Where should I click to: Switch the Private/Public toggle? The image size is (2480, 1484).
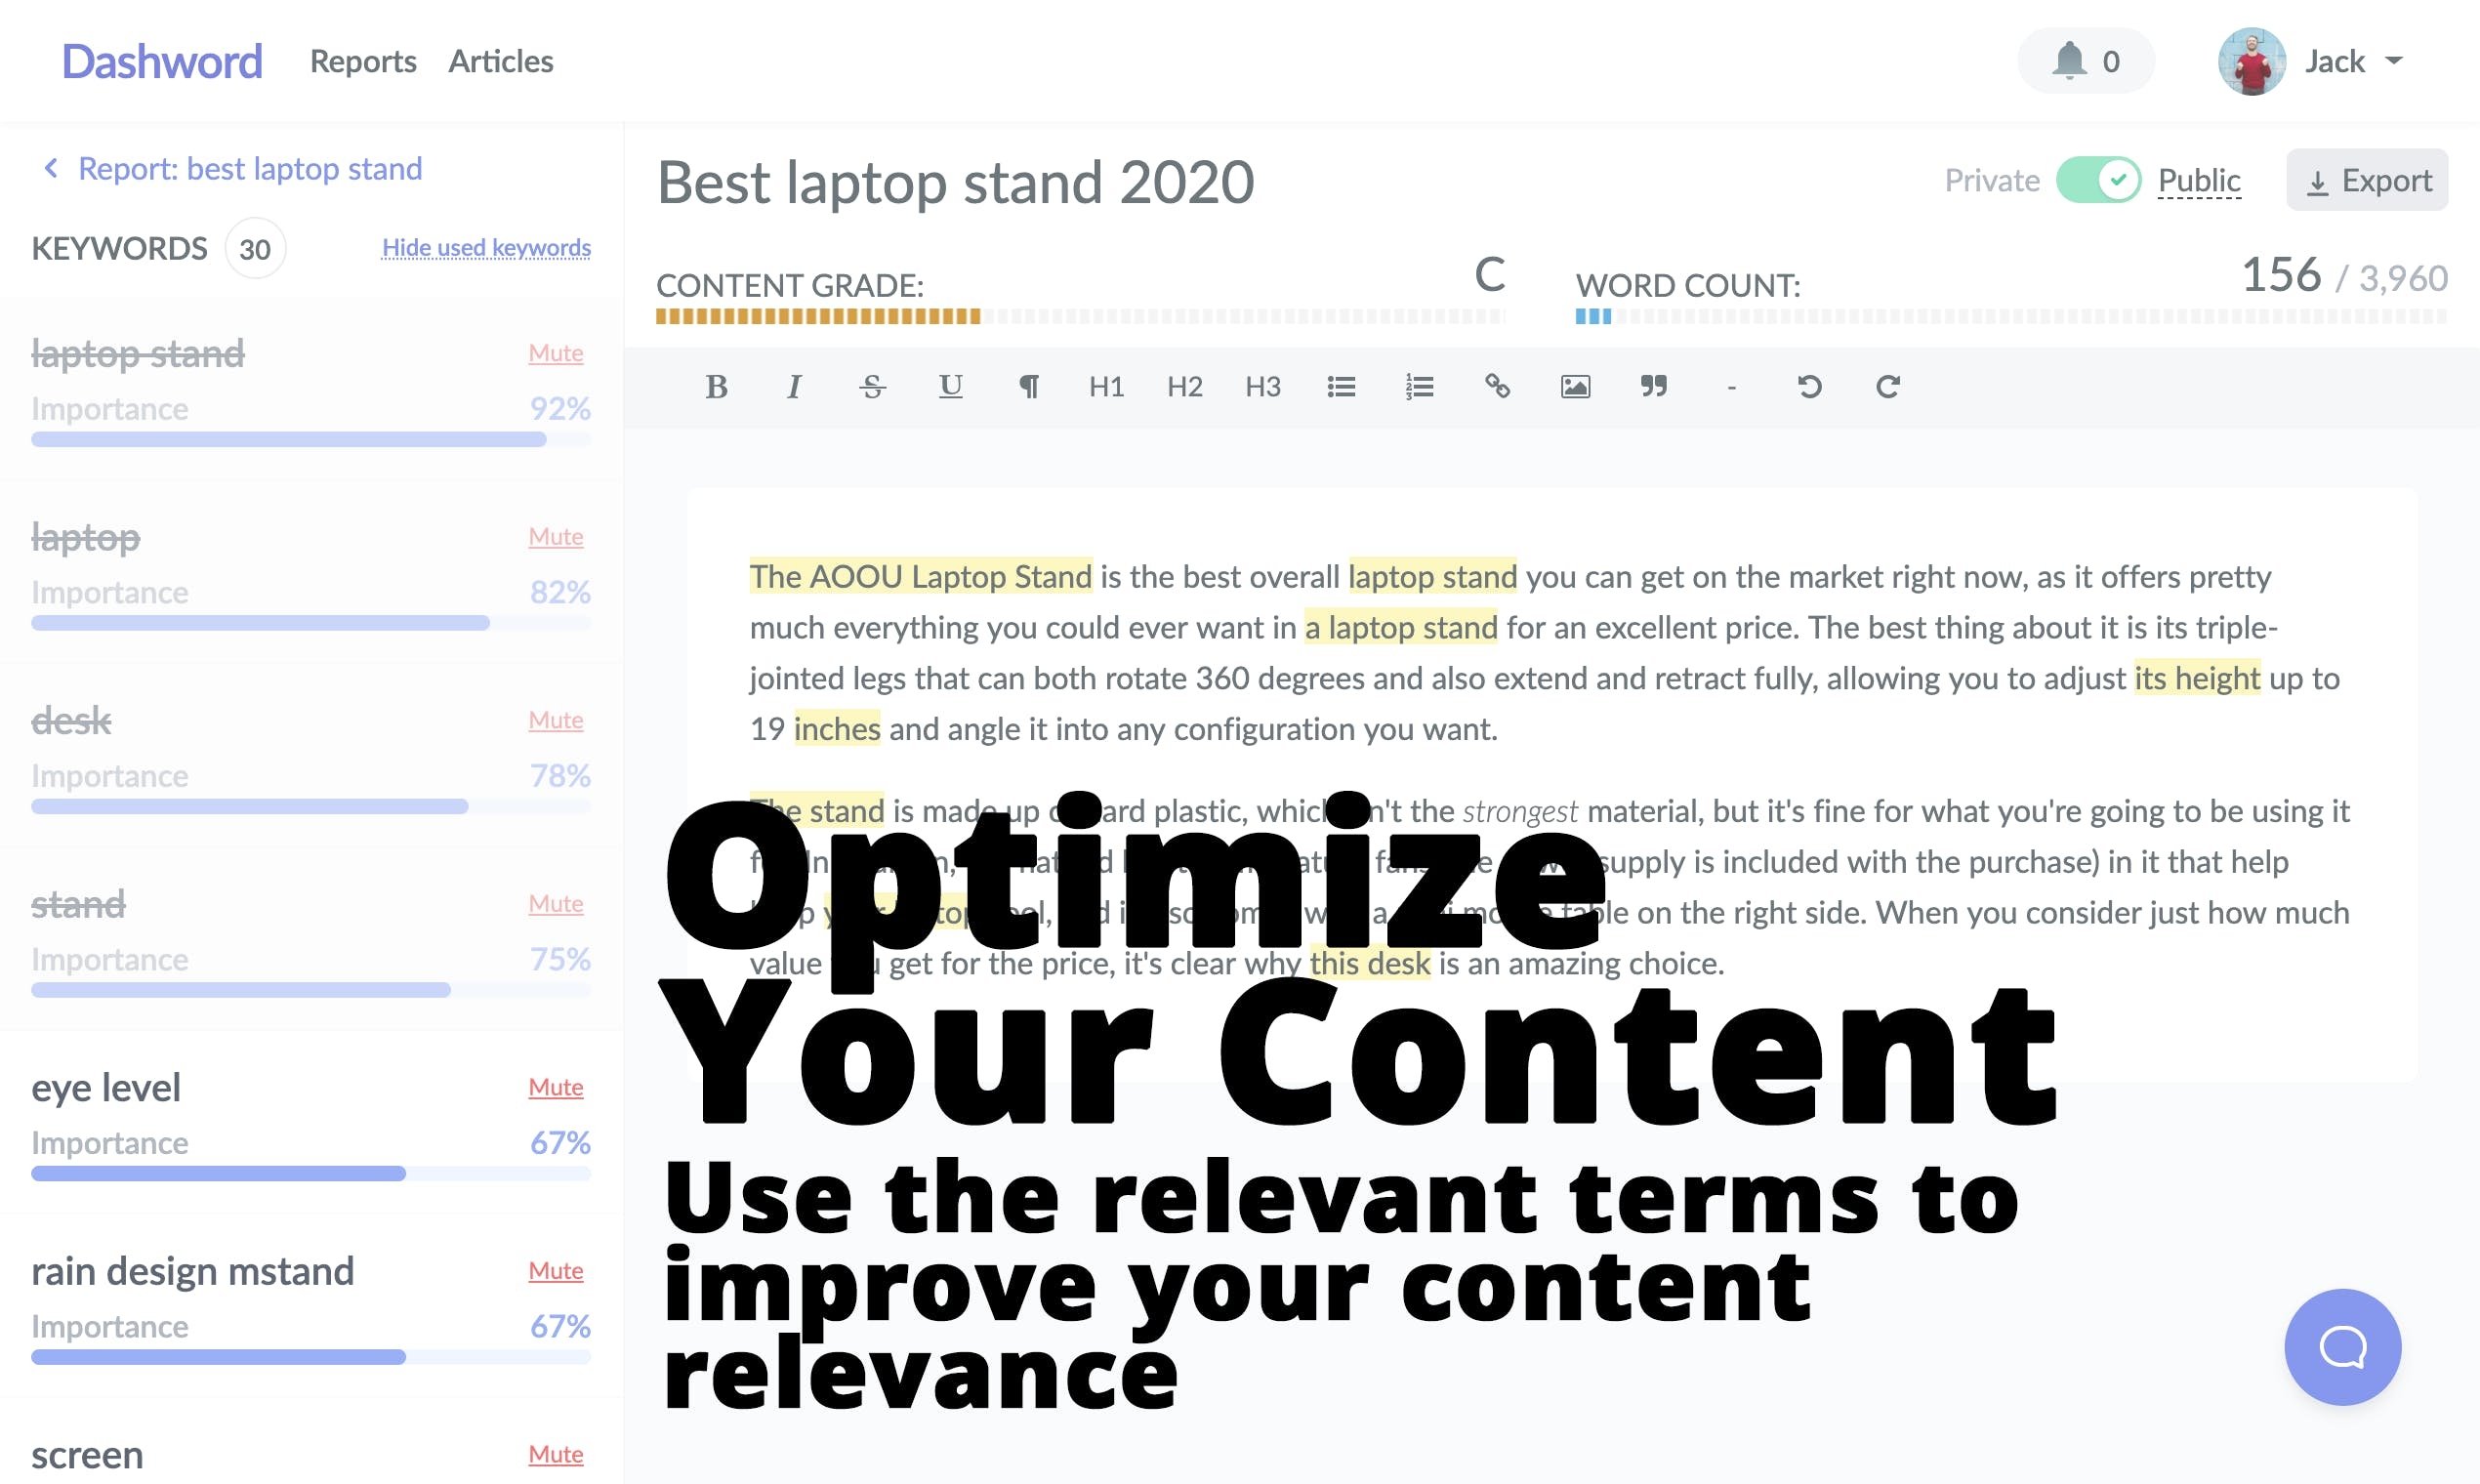(2097, 181)
